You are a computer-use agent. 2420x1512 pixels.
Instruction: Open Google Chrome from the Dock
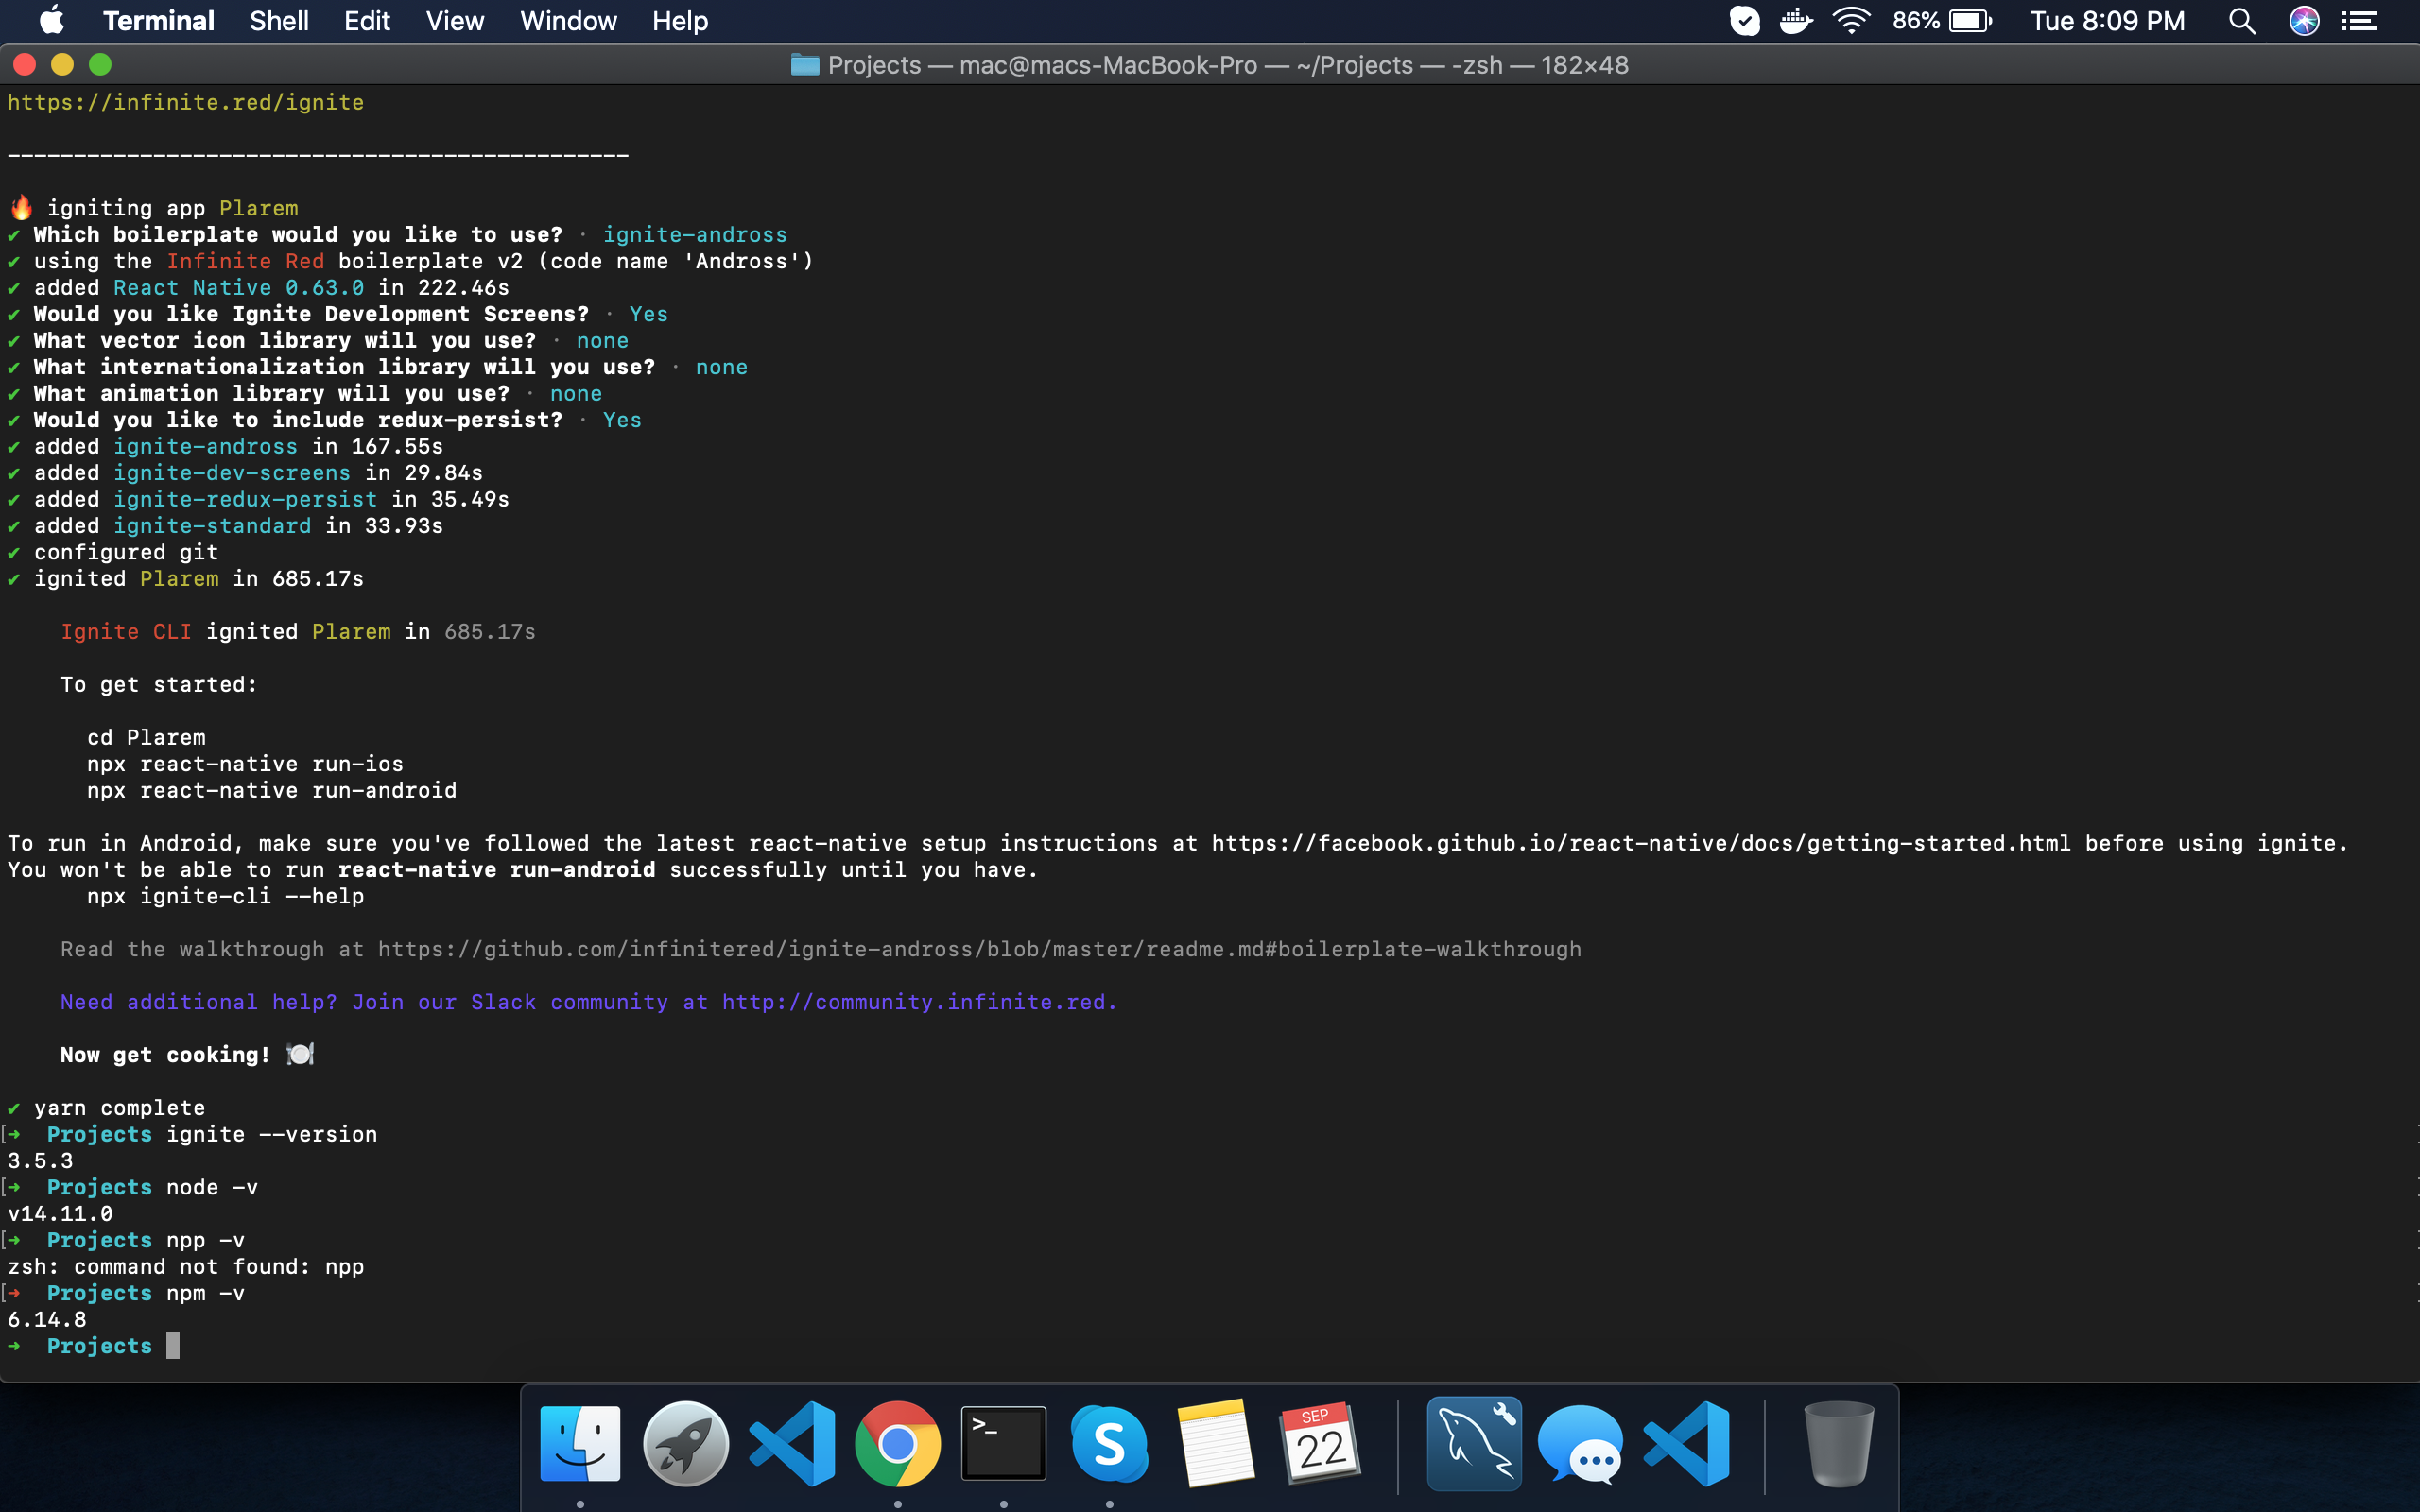click(x=898, y=1443)
